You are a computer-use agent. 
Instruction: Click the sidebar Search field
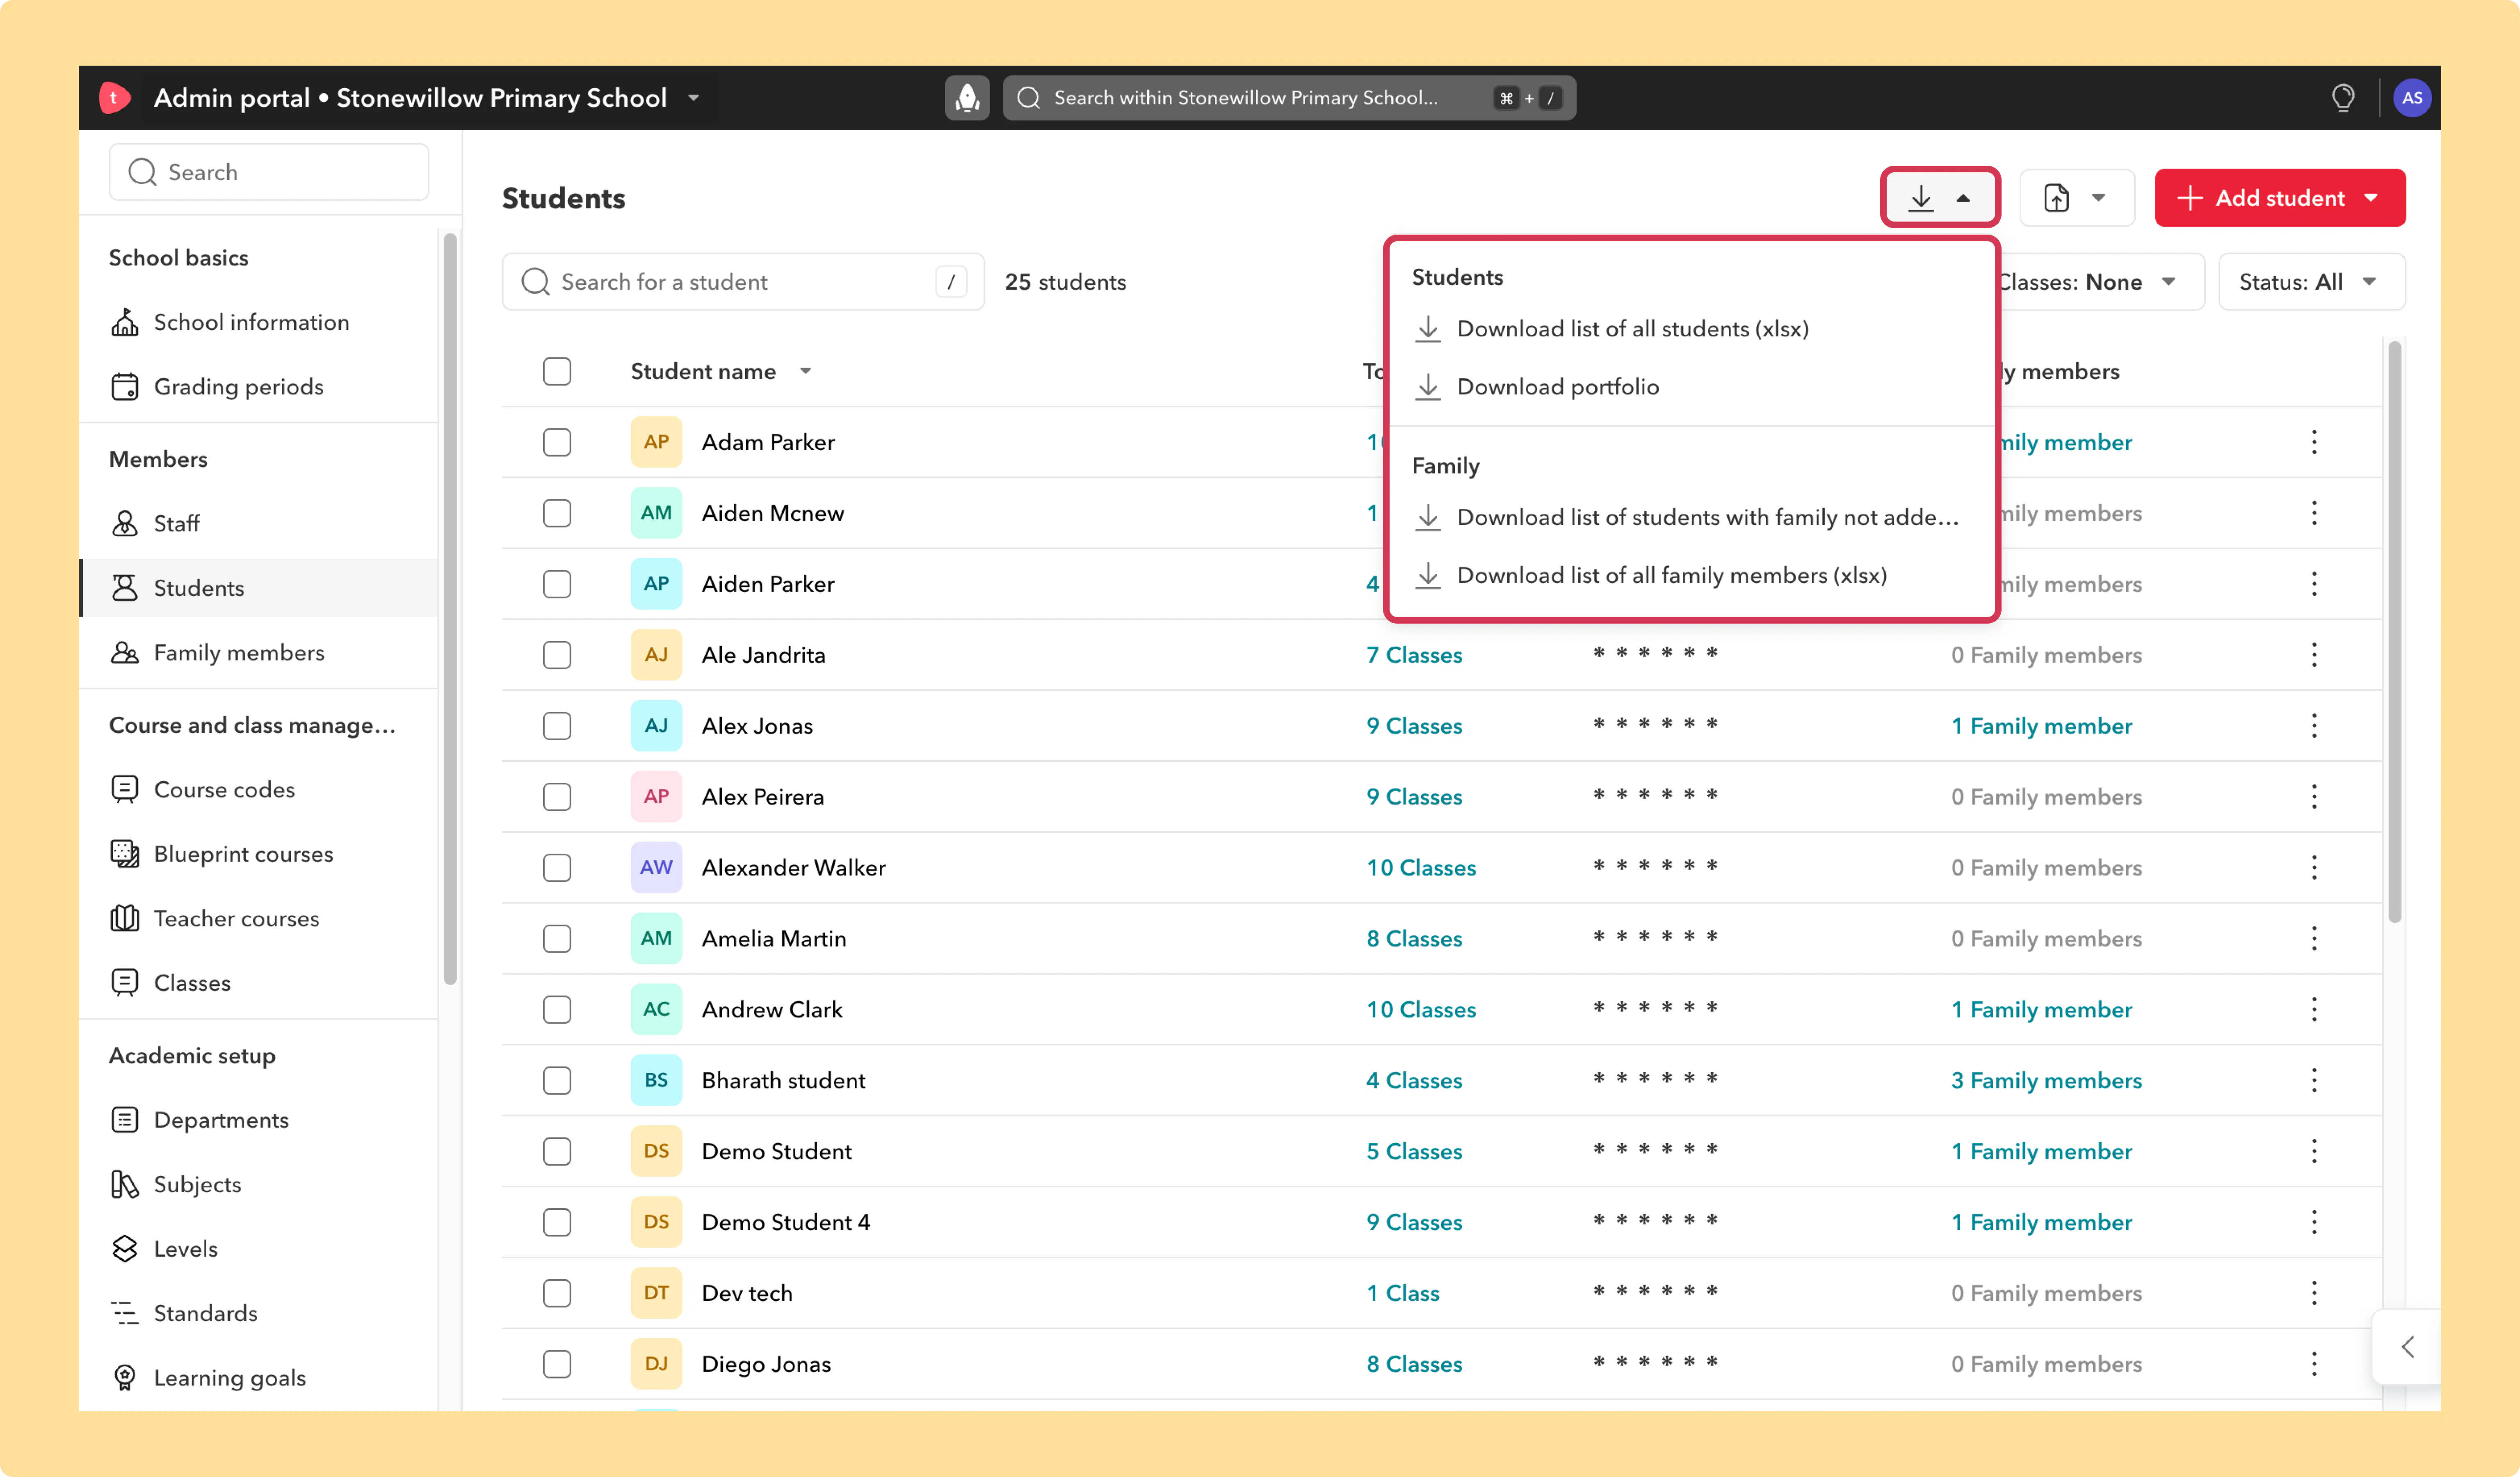269,172
